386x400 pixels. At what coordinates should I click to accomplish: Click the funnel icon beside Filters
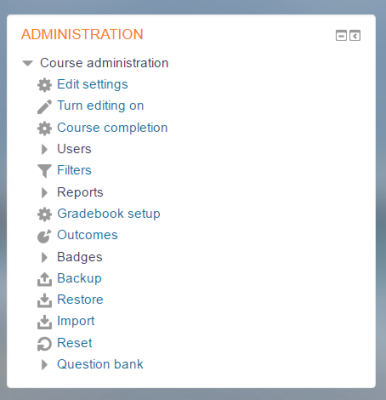click(44, 171)
